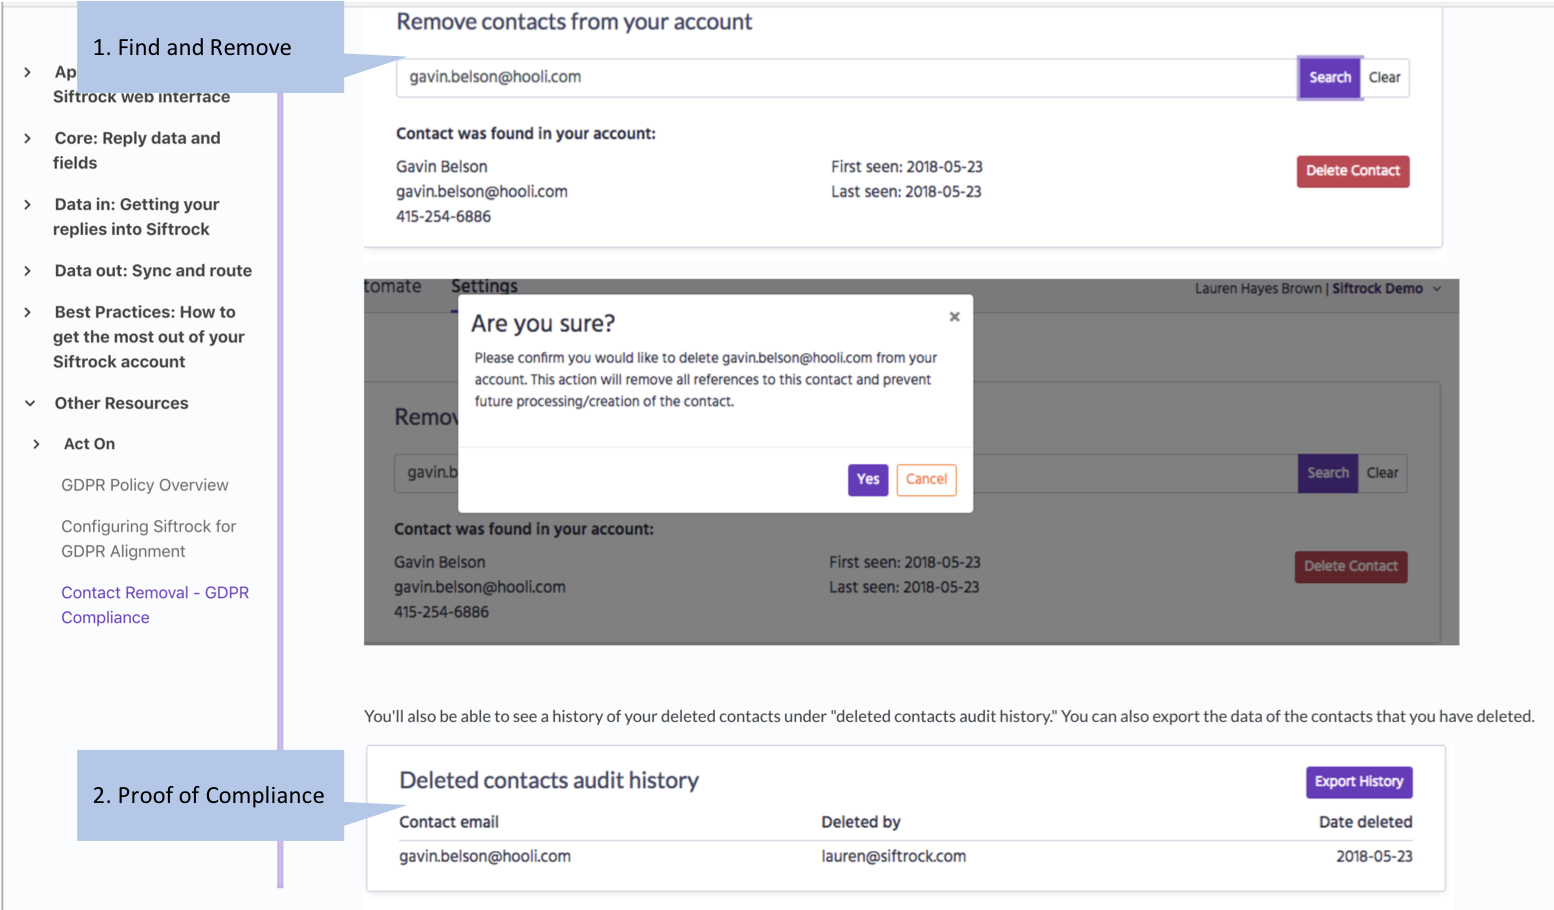Open the Settings tab in the screenshot
The height and width of the screenshot is (910, 1554).
click(x=484, y=287)
